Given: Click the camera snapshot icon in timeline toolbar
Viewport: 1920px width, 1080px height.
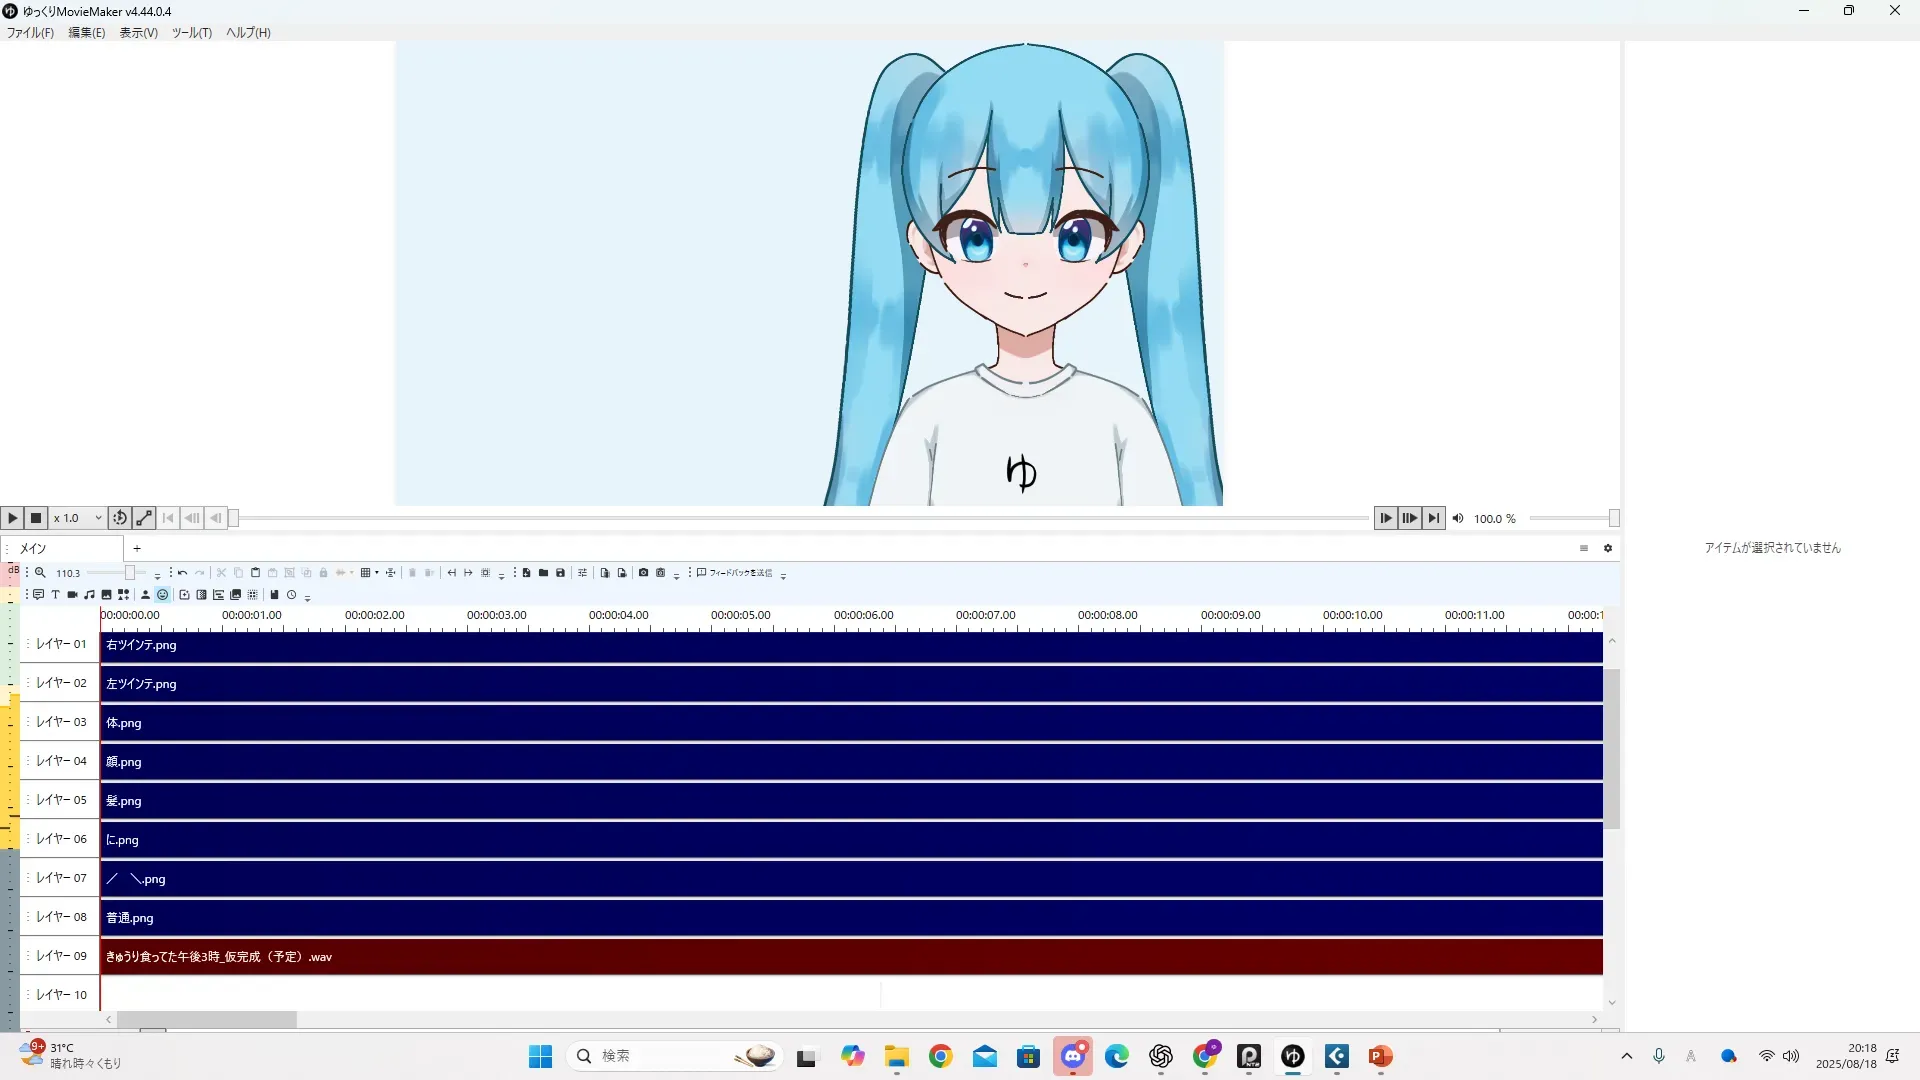Looking at the screenshot, I should (643, 573).
